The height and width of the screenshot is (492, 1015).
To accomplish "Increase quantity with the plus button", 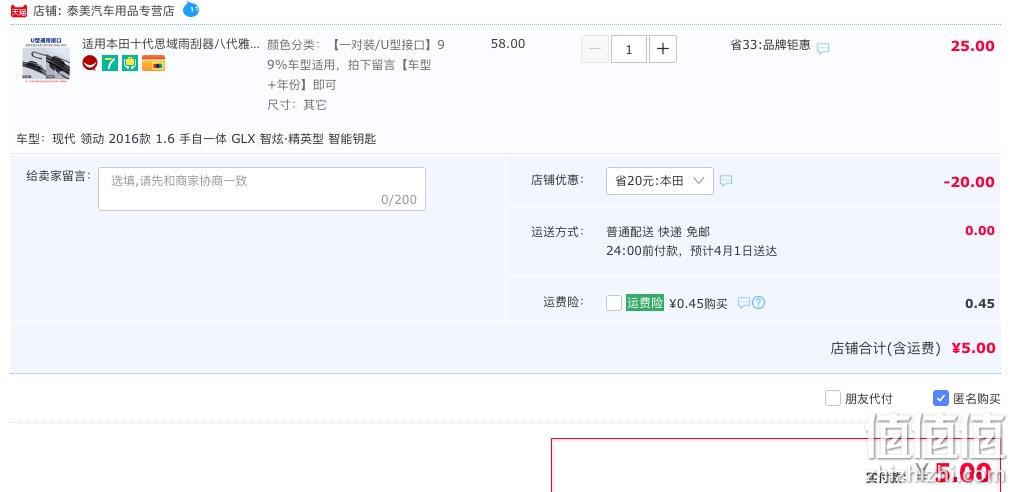I will (x=663, y=49).
